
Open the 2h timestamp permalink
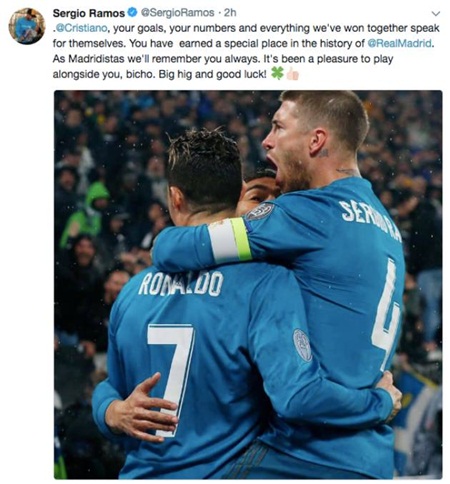pyautogui.click(x=230, y=13)
